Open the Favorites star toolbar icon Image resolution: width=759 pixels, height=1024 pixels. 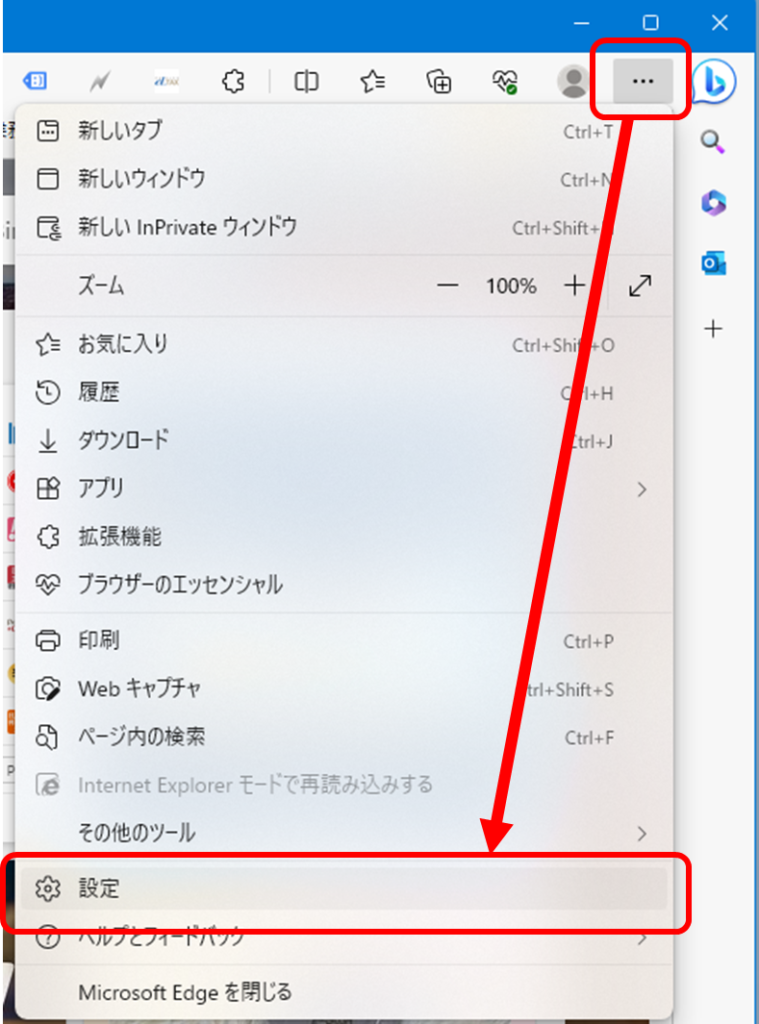[x=372, y=82]
